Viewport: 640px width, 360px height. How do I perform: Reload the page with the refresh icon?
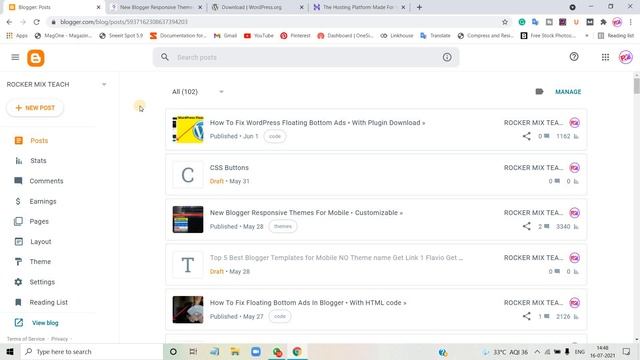click(37, 22)
